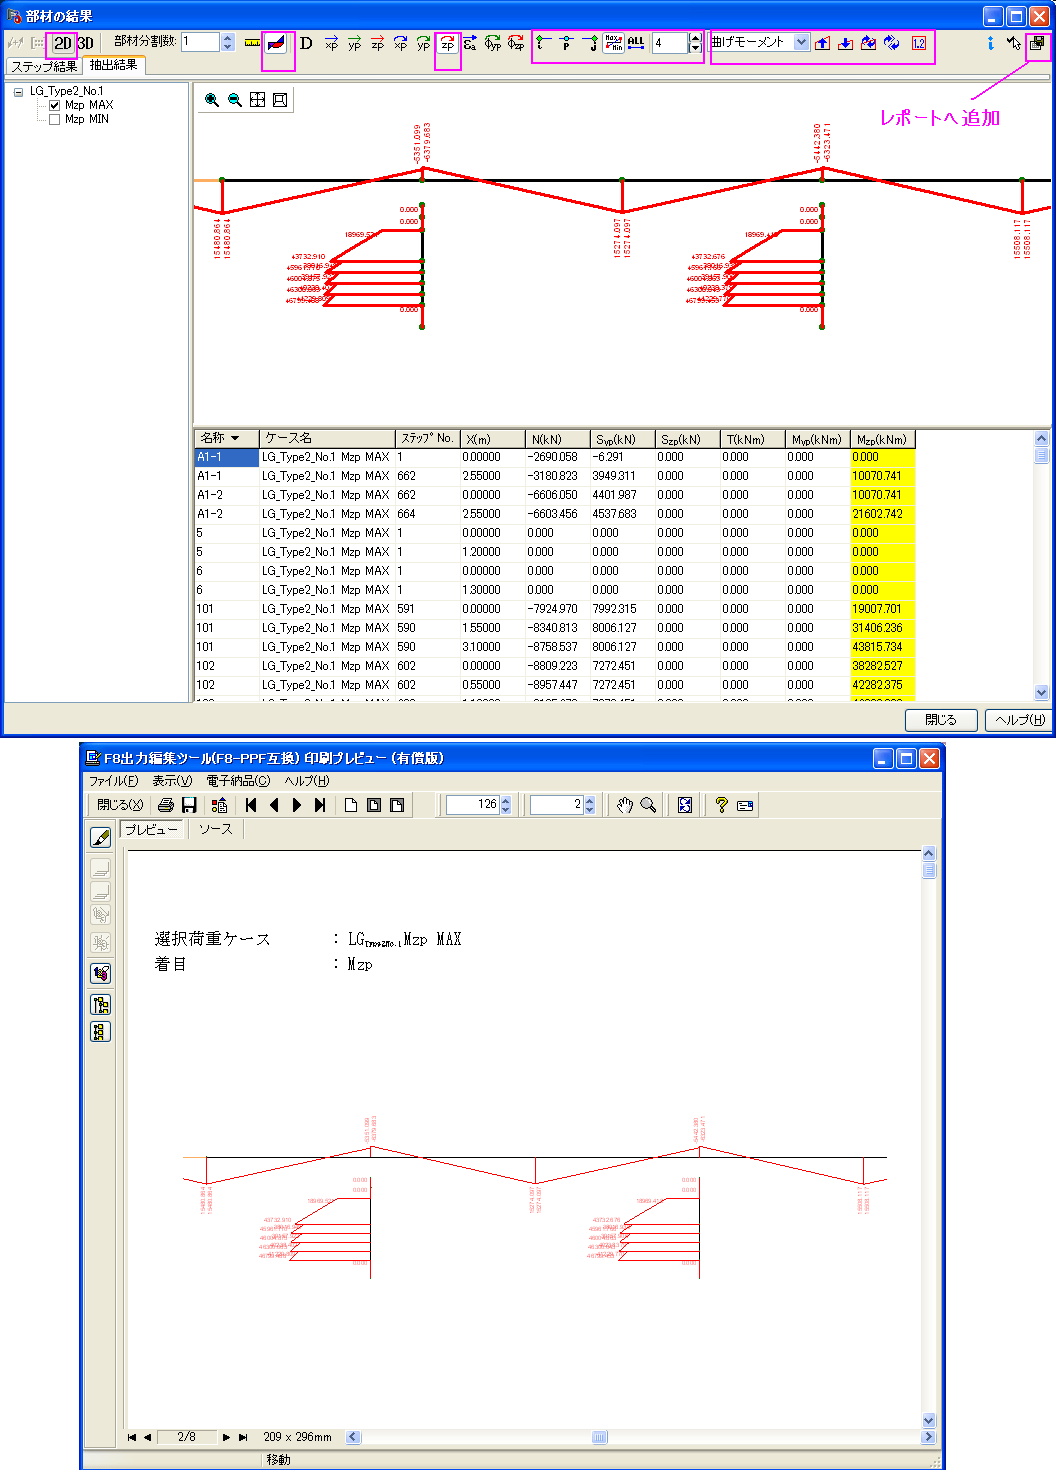Zoom out on the diagram view

234,100
